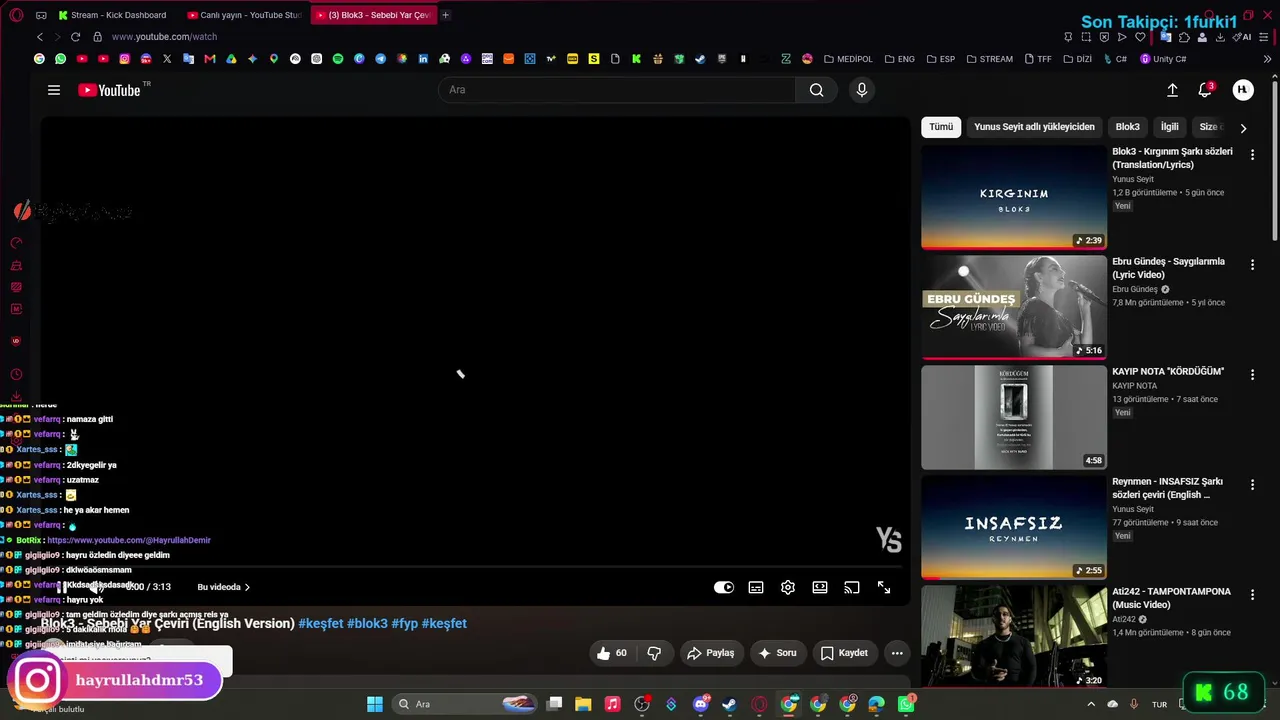Open the 'Ati242 - TAMPONTAMPONA' video title
The height and width of the screenshot is (720, 1280).
click(1171, 598)
